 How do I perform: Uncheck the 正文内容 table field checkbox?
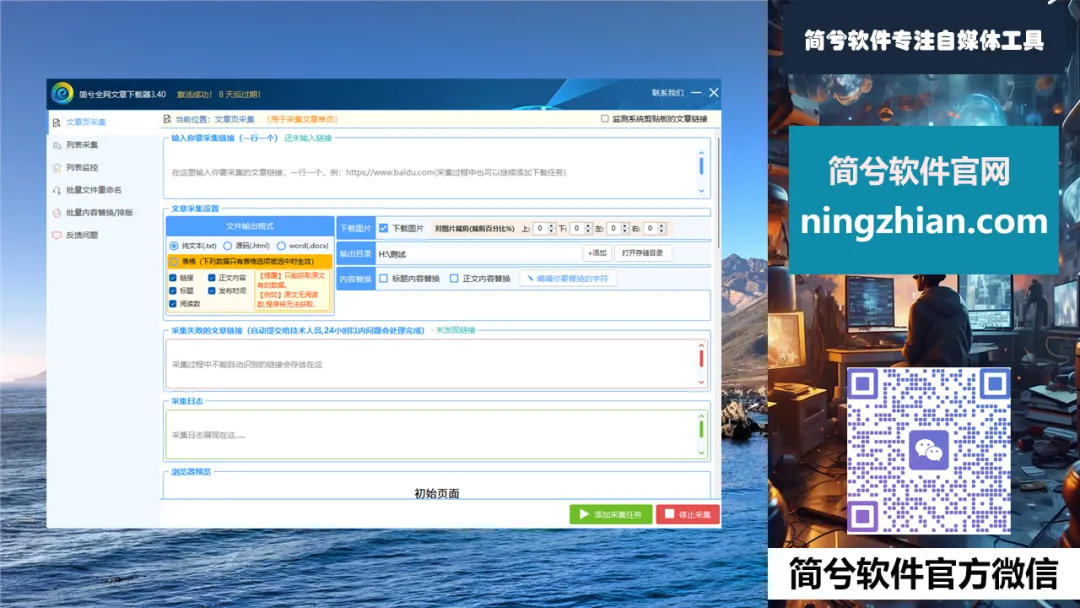211,278
